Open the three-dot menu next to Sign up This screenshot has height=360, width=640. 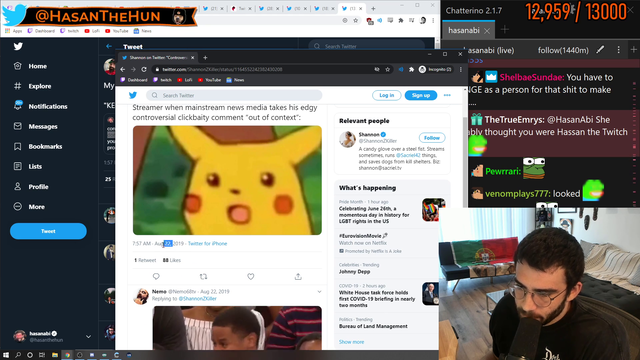(x=447, y=95)
